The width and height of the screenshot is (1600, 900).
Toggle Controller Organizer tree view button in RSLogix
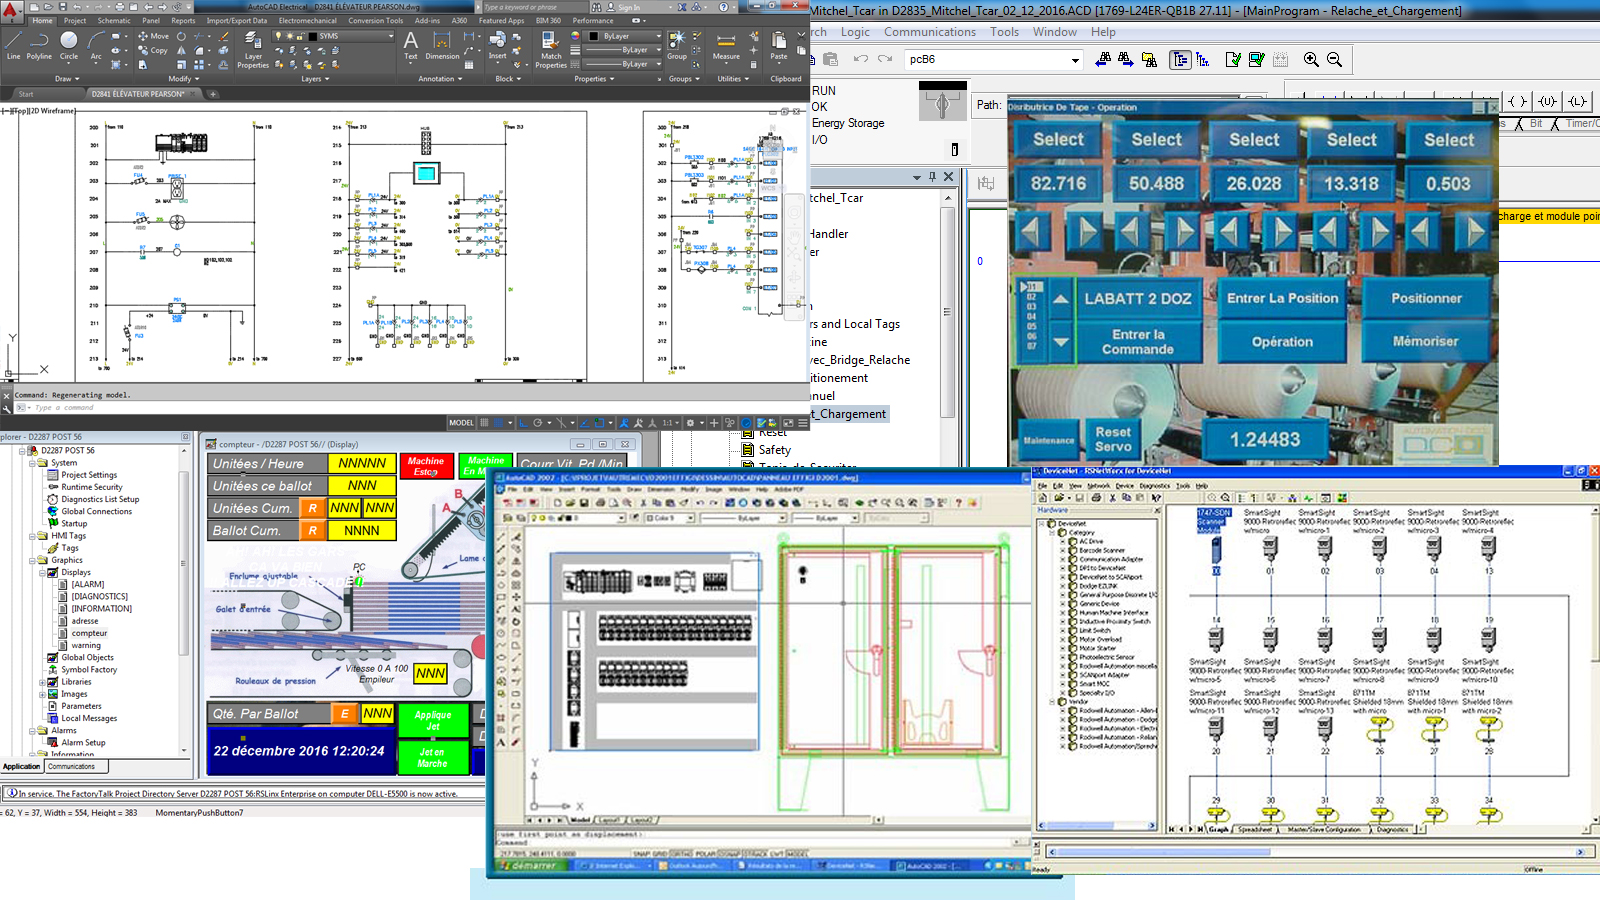[1180, 60]
